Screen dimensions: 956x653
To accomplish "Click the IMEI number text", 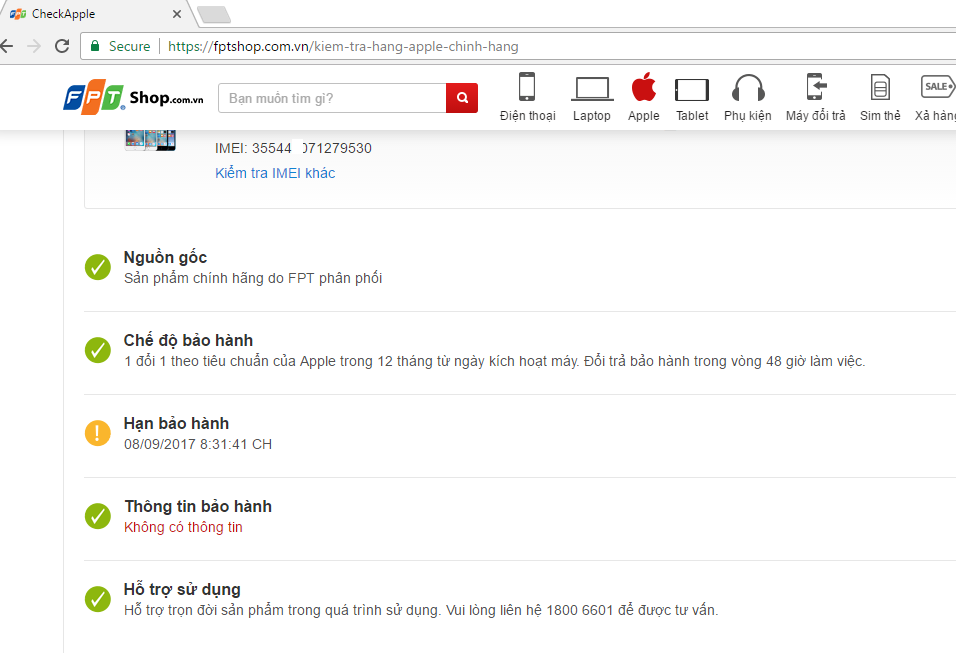I will 293,148.
